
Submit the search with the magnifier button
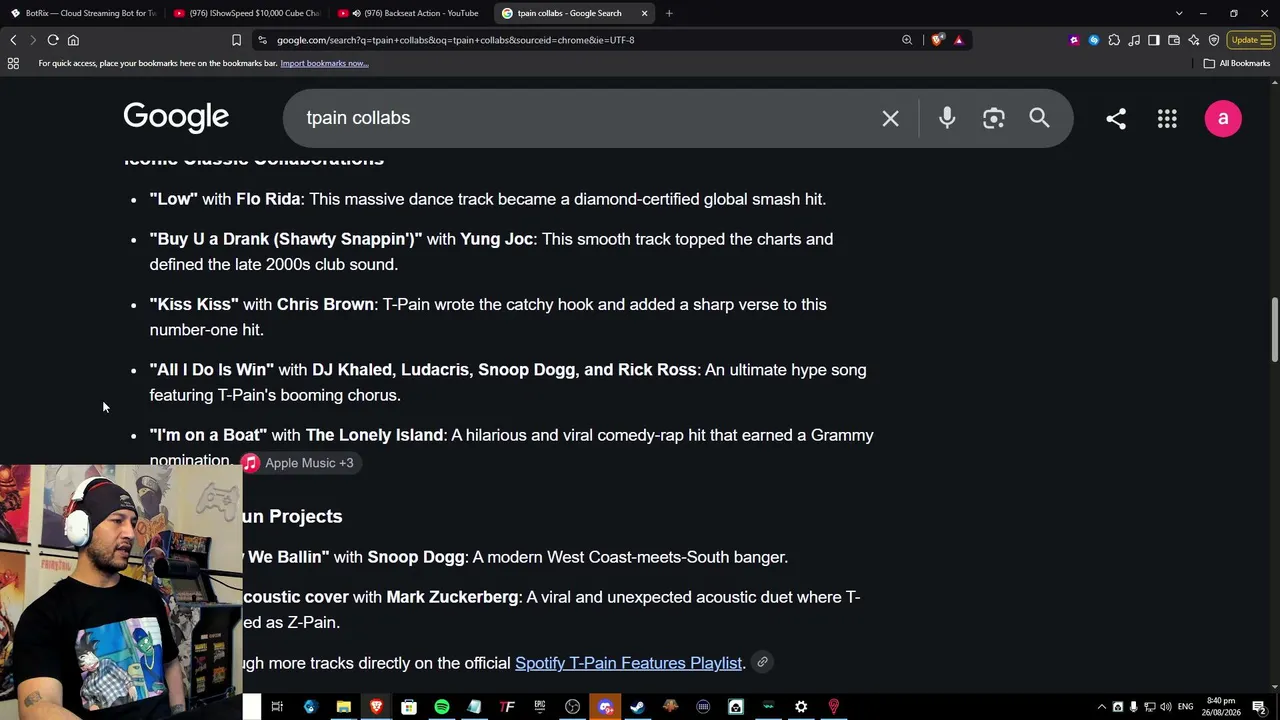click(x=1039, y=118)
